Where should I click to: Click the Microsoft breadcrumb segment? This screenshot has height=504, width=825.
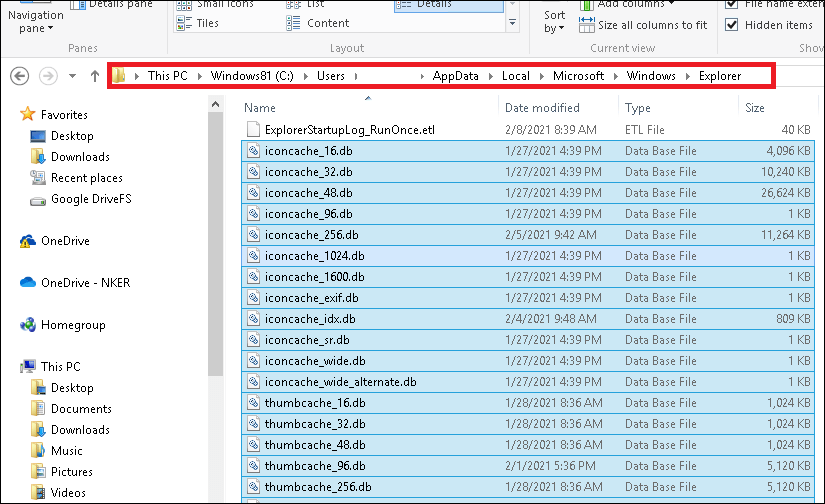tap(579, 76)
